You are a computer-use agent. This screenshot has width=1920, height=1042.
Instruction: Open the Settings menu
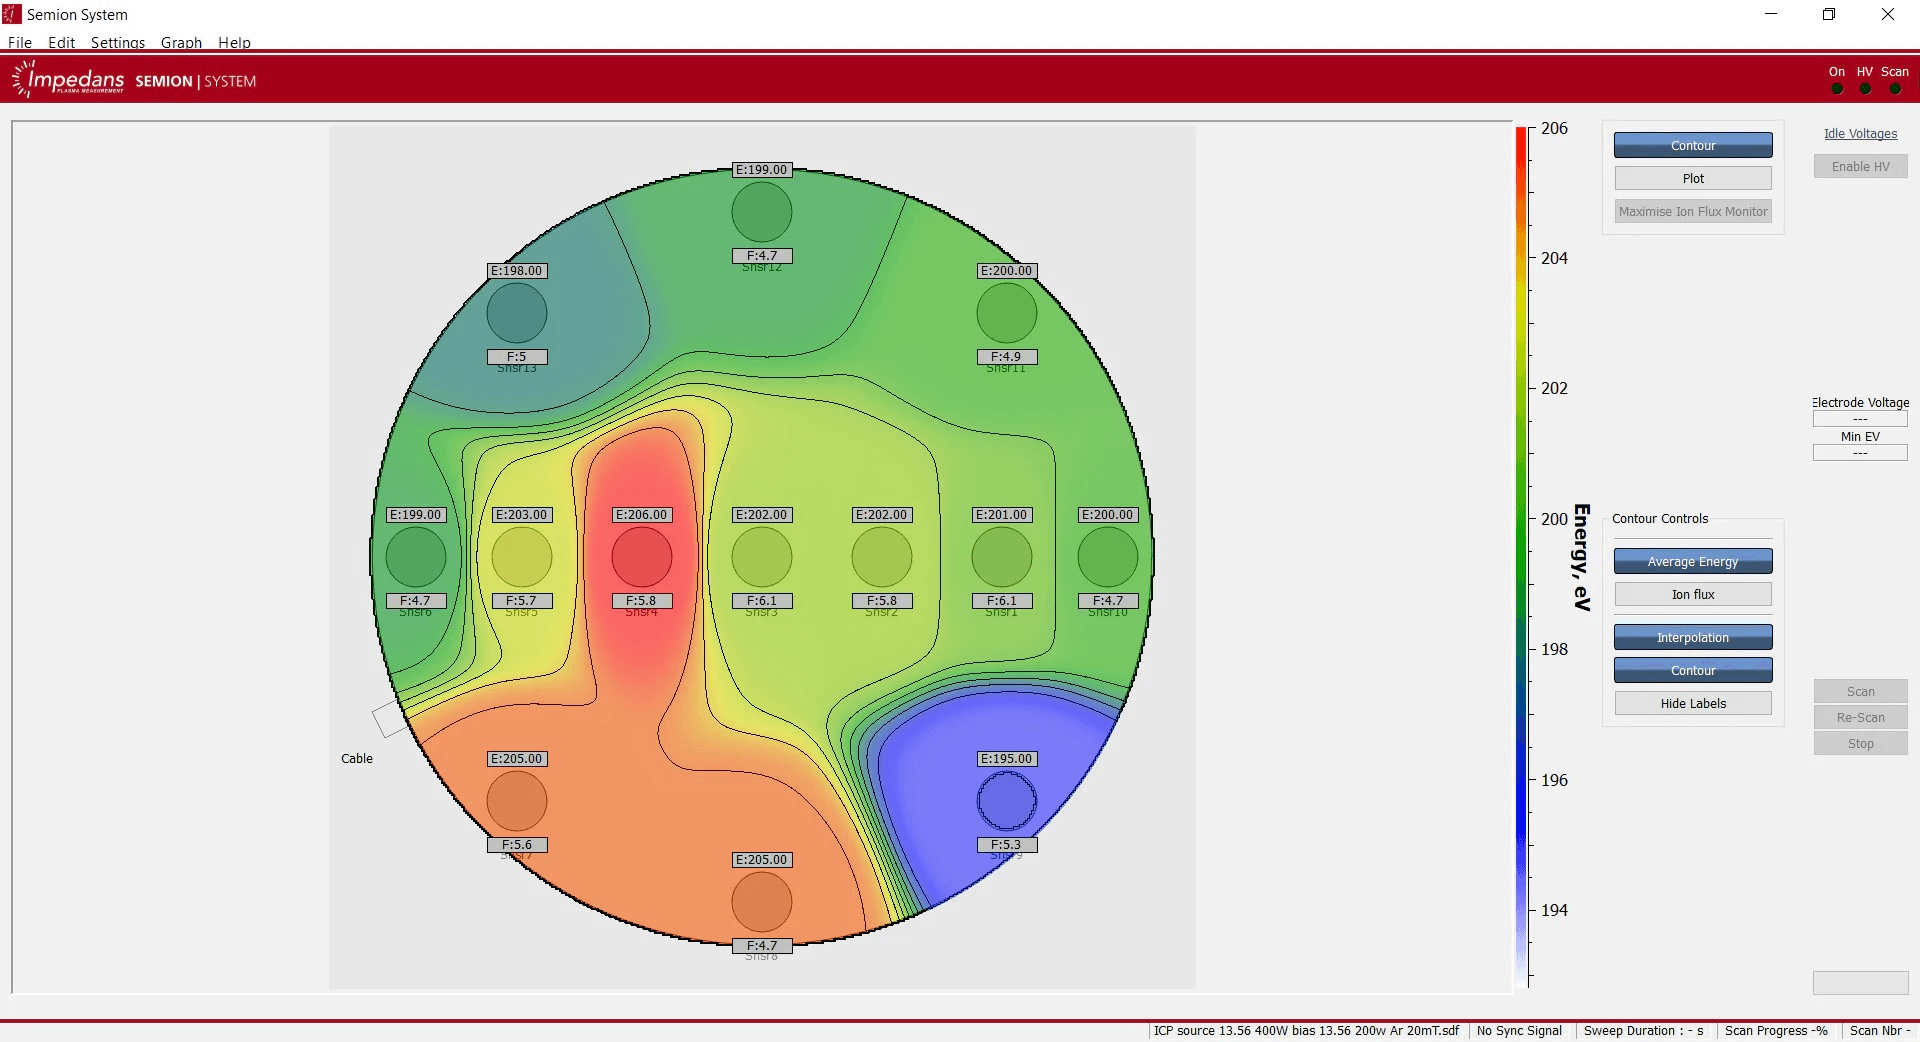tap(118, 42)
